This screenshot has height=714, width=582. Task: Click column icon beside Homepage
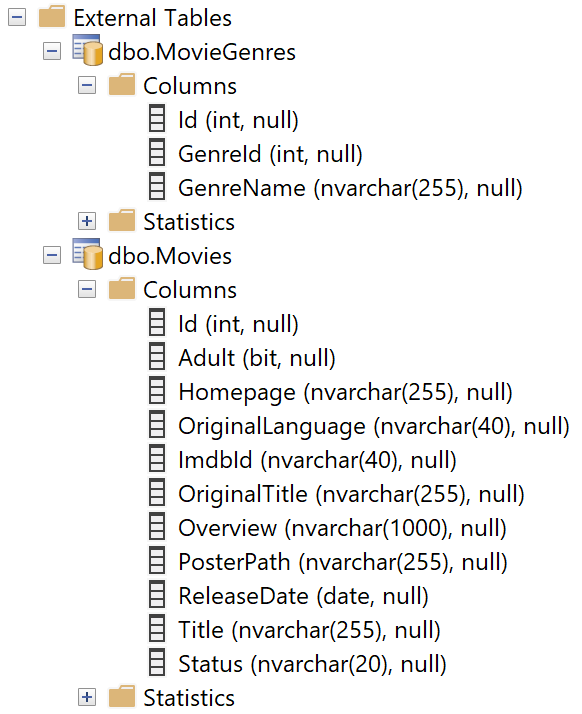coord(157,391)
